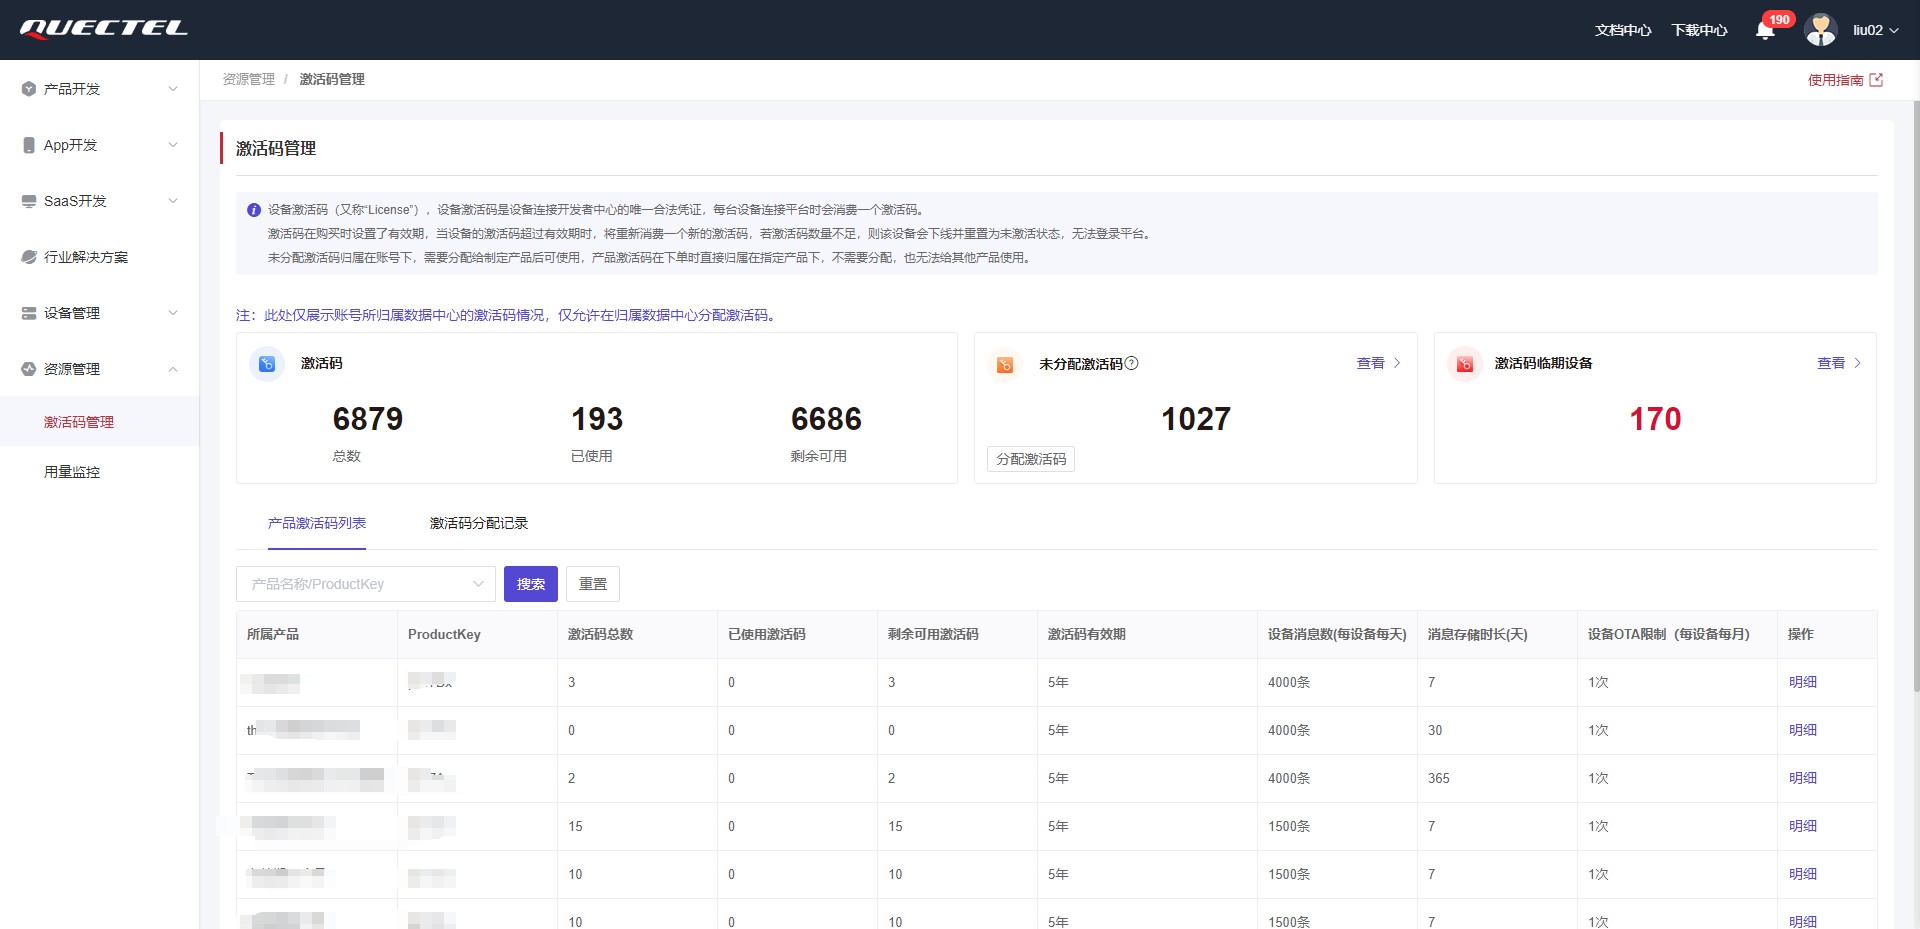Click the expiring devices count 170

pos(1656,419)
